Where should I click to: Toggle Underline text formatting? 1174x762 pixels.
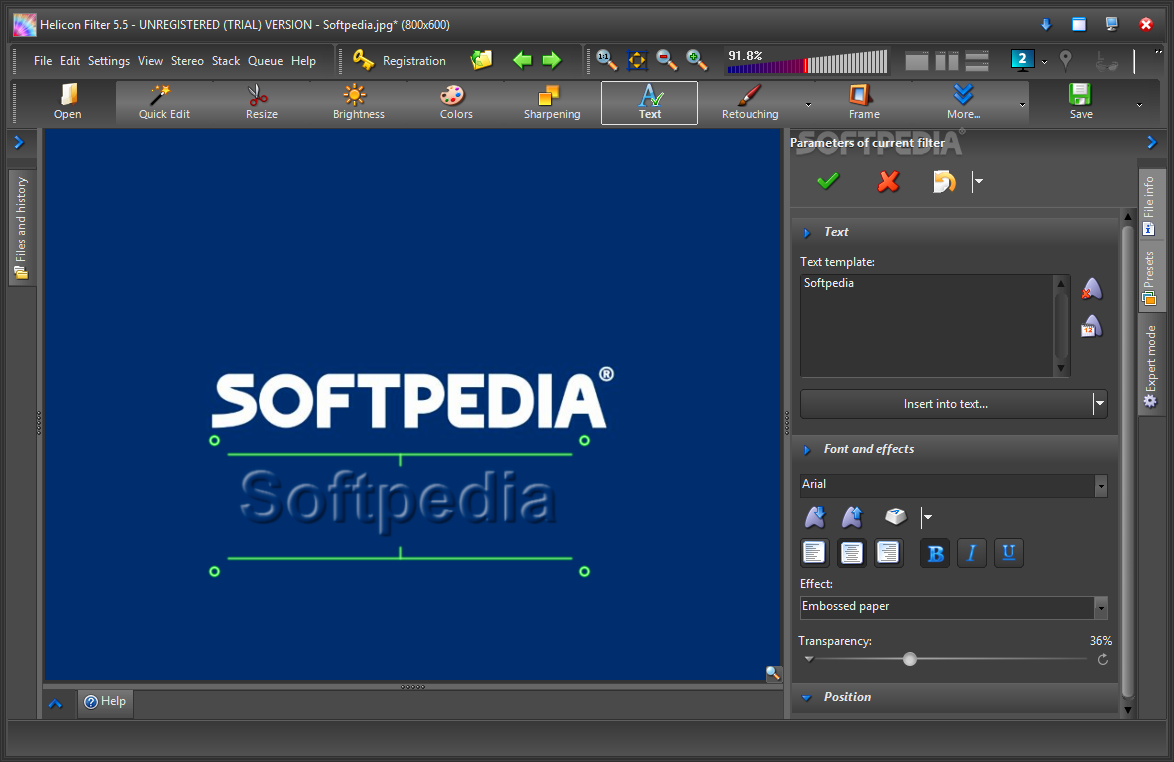1008,553
